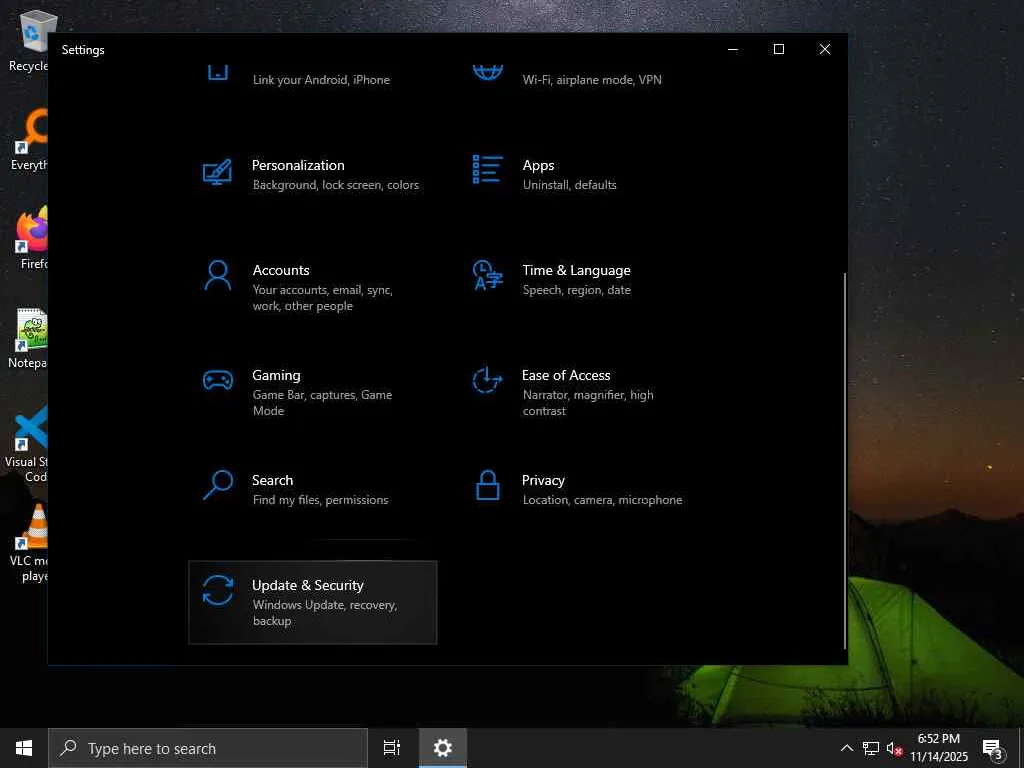Click the Apps list icon
Viewport: 1024px width, 768px height.
(x=487, y=170)
